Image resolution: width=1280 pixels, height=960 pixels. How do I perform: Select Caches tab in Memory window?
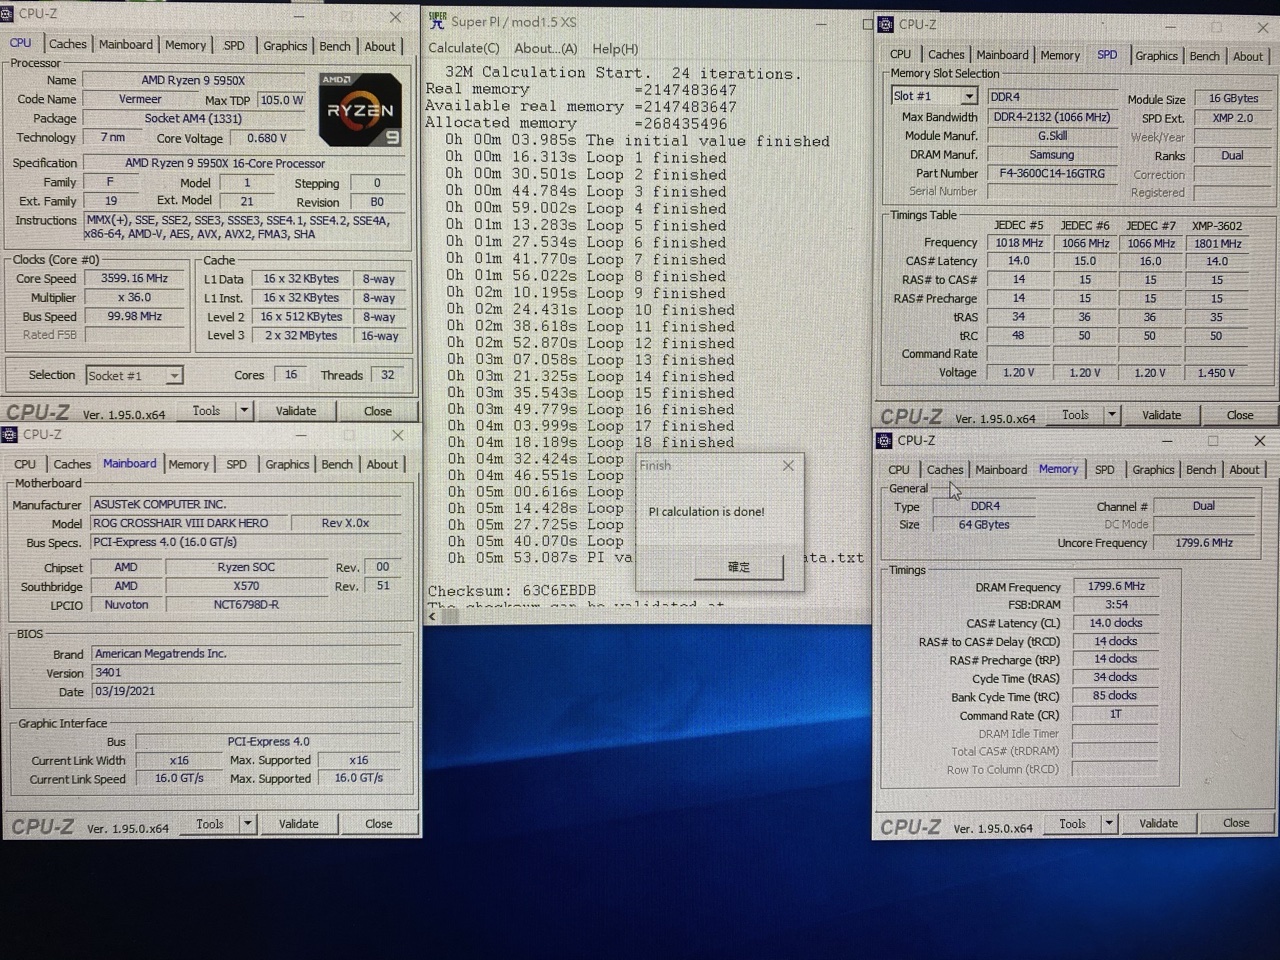(x=945, y=470)
